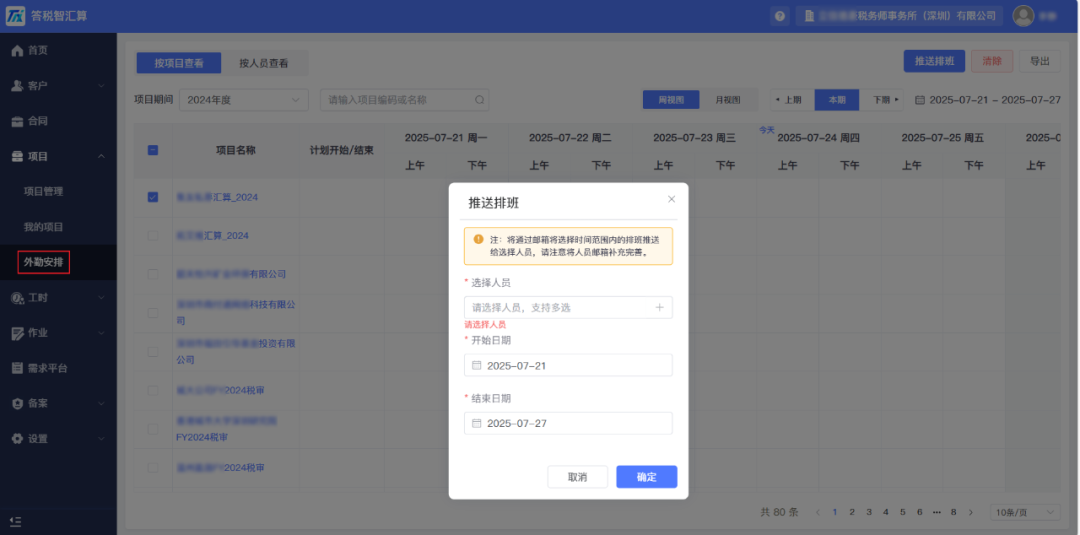Screen dimensions: 1080x535
Task: Close the 推送排班 dialog
Action: [672, 199]
